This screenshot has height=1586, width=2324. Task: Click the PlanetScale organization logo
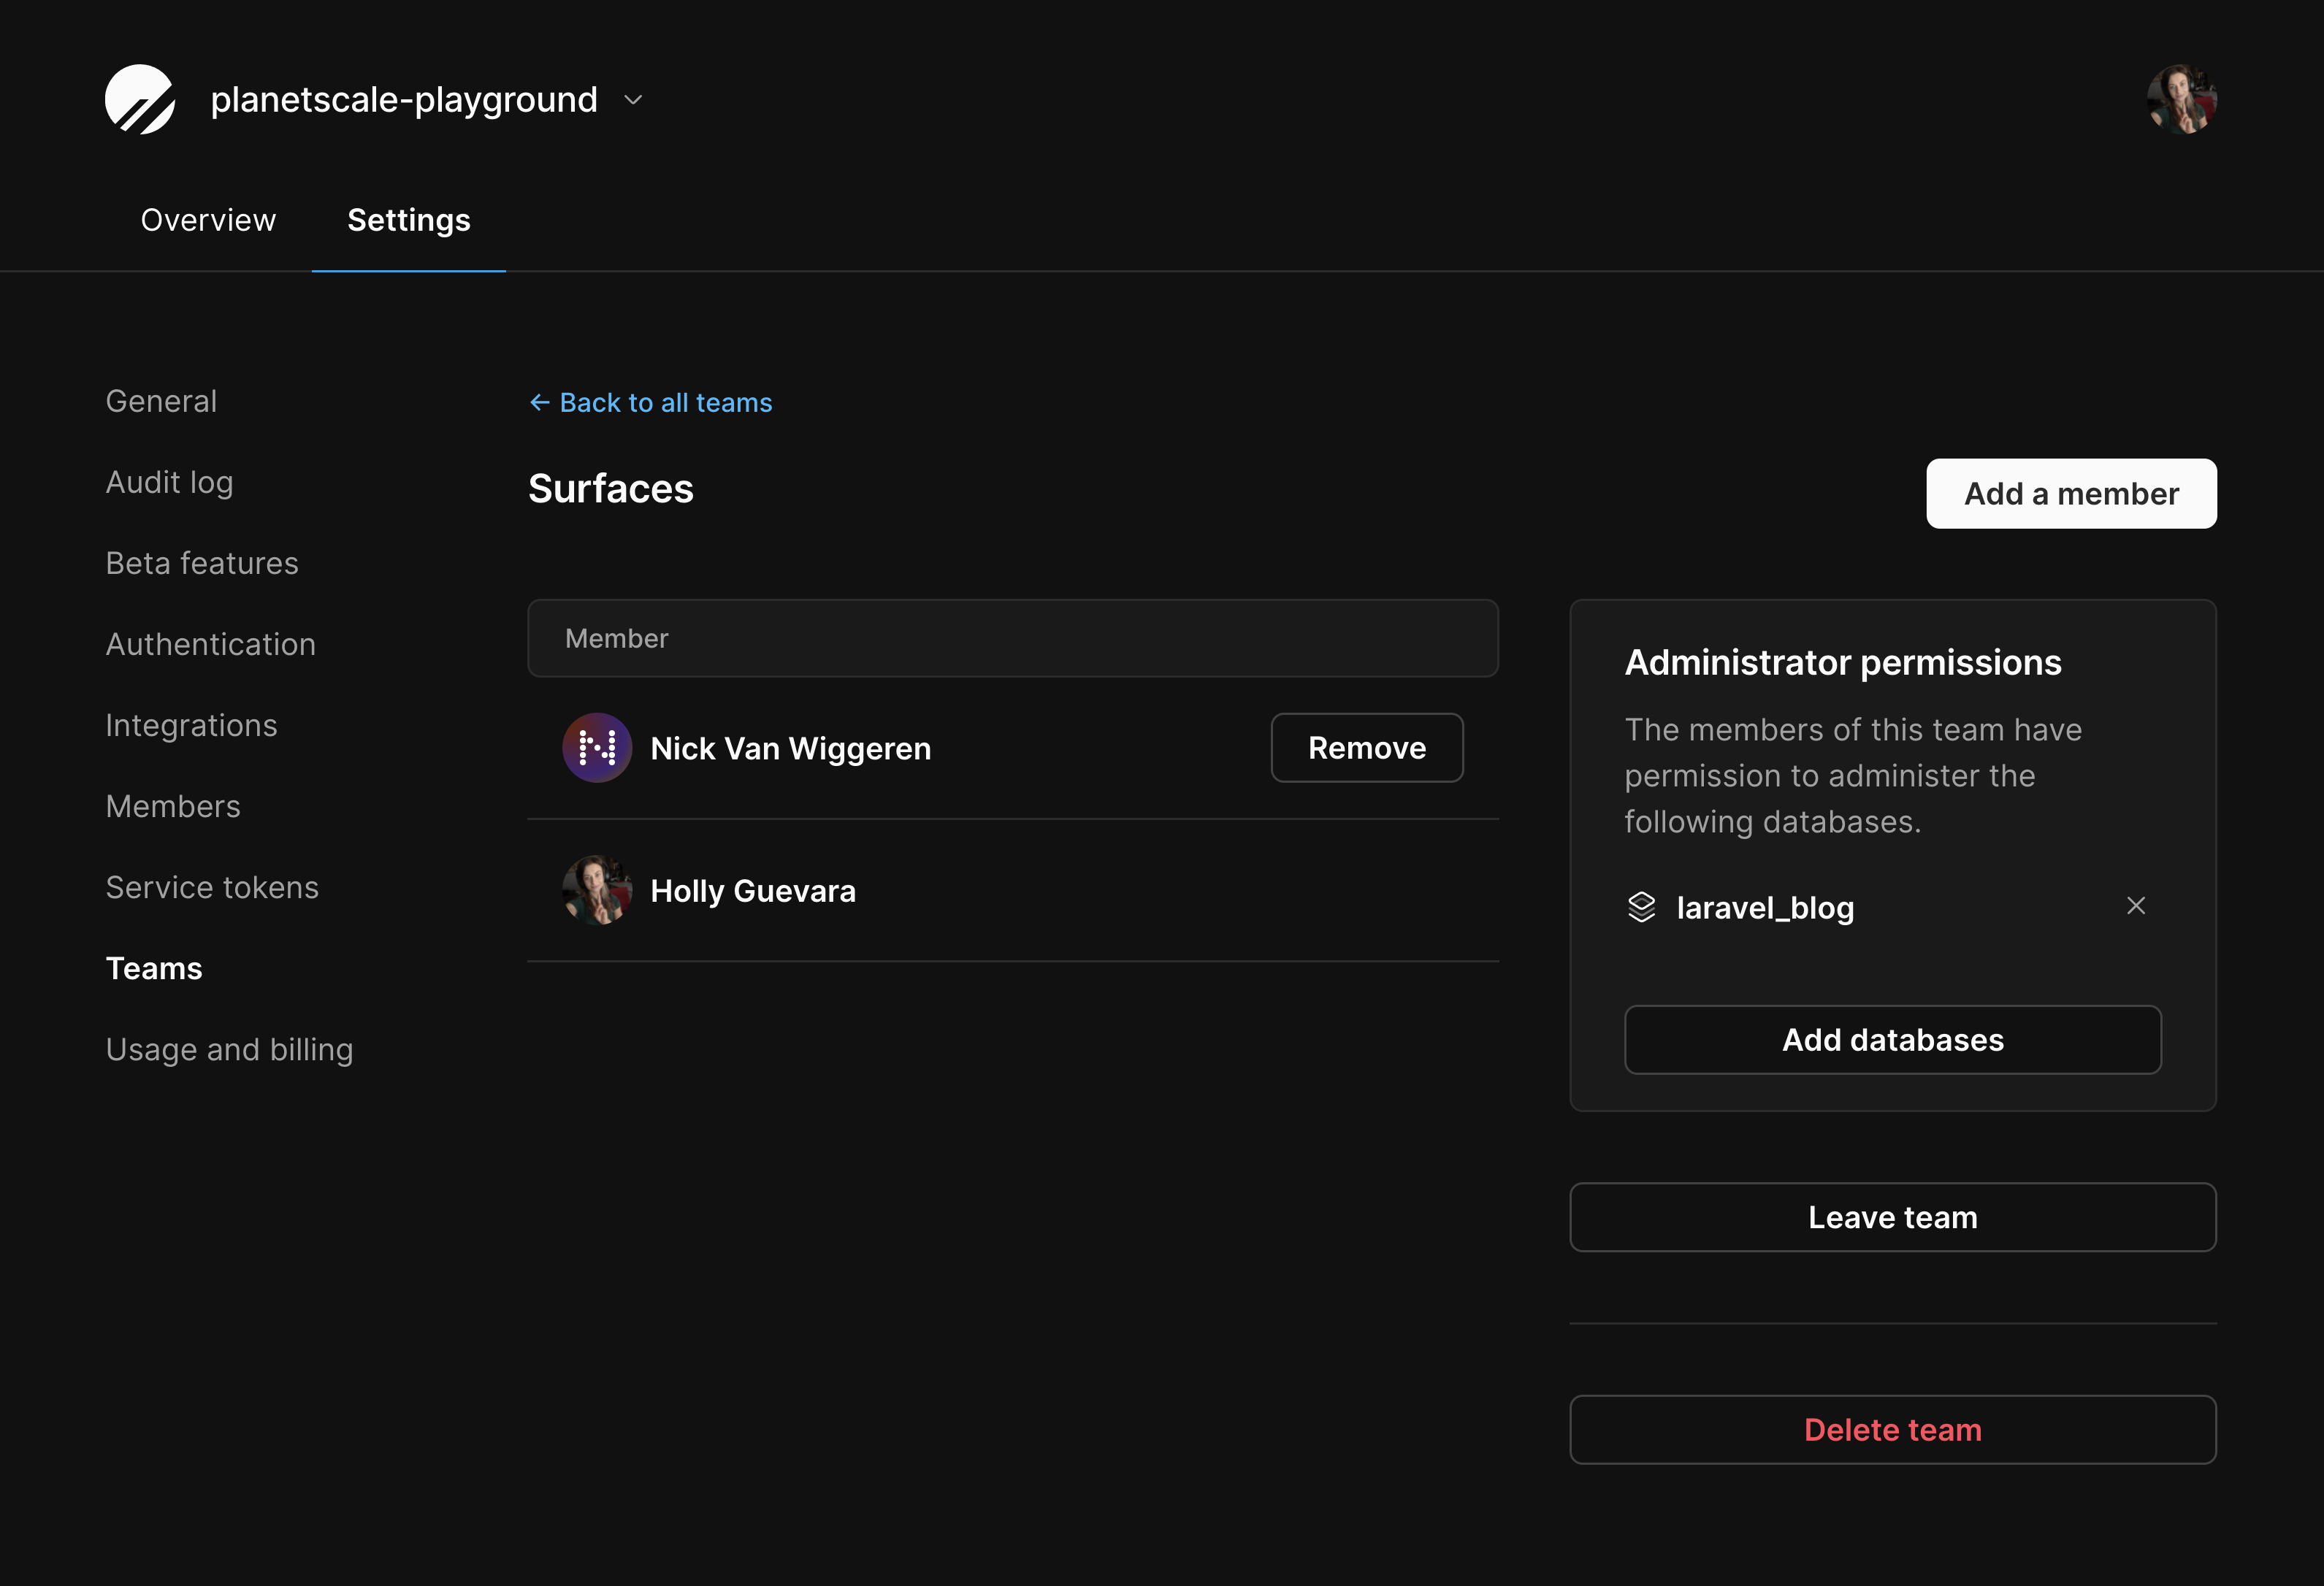(x=140, y=99)
